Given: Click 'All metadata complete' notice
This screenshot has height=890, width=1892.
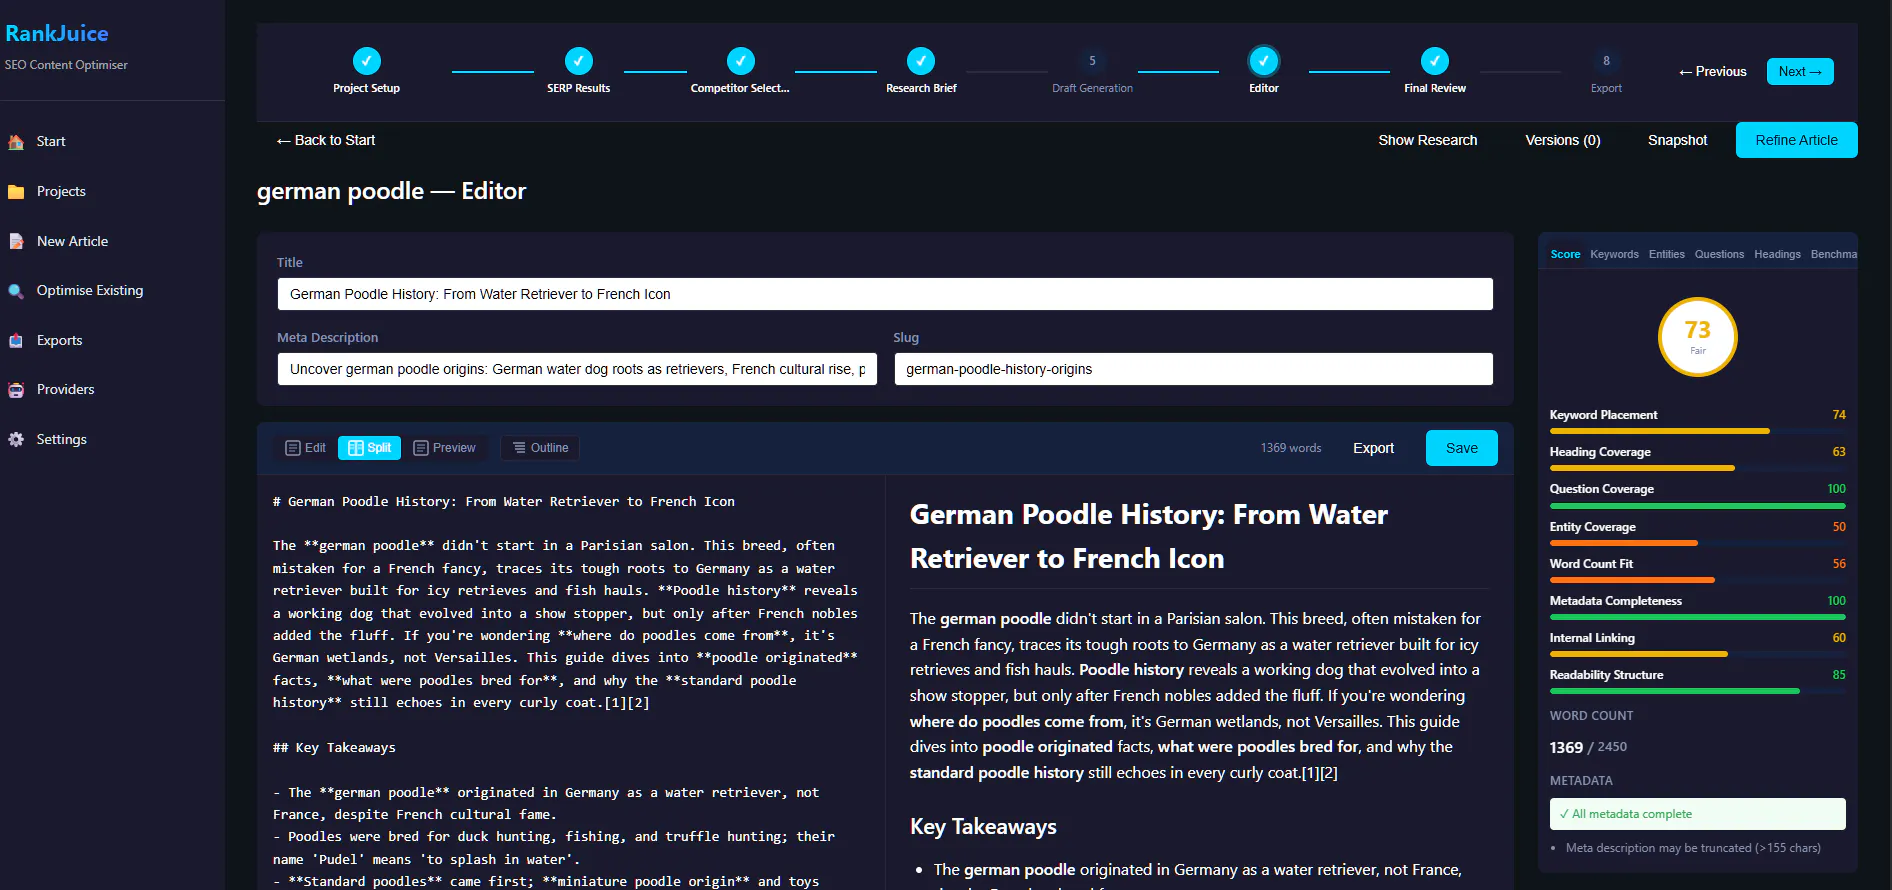Looking at the screenshot, I should (1697, 814).
